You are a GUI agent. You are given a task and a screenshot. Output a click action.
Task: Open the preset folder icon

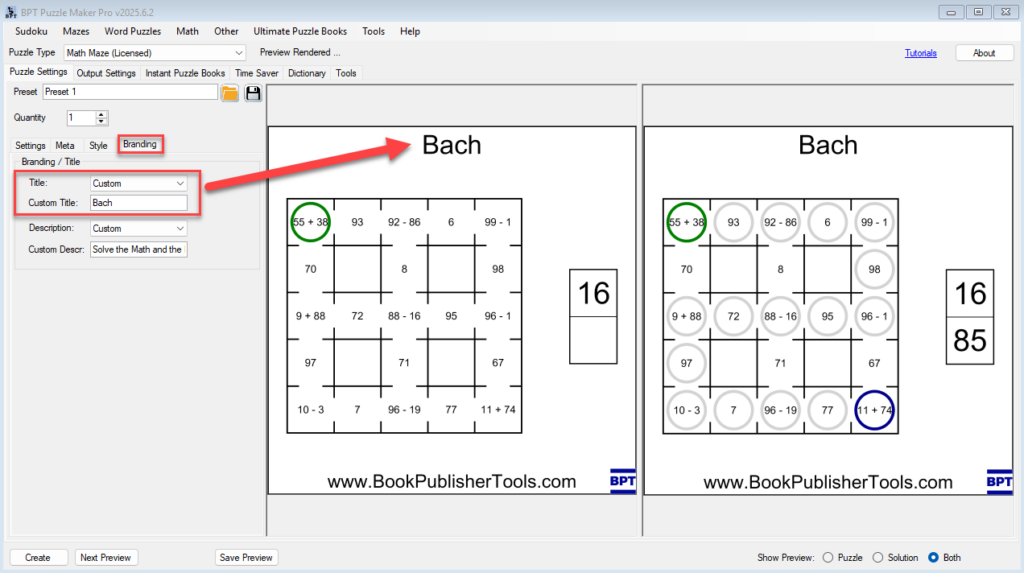229,93
